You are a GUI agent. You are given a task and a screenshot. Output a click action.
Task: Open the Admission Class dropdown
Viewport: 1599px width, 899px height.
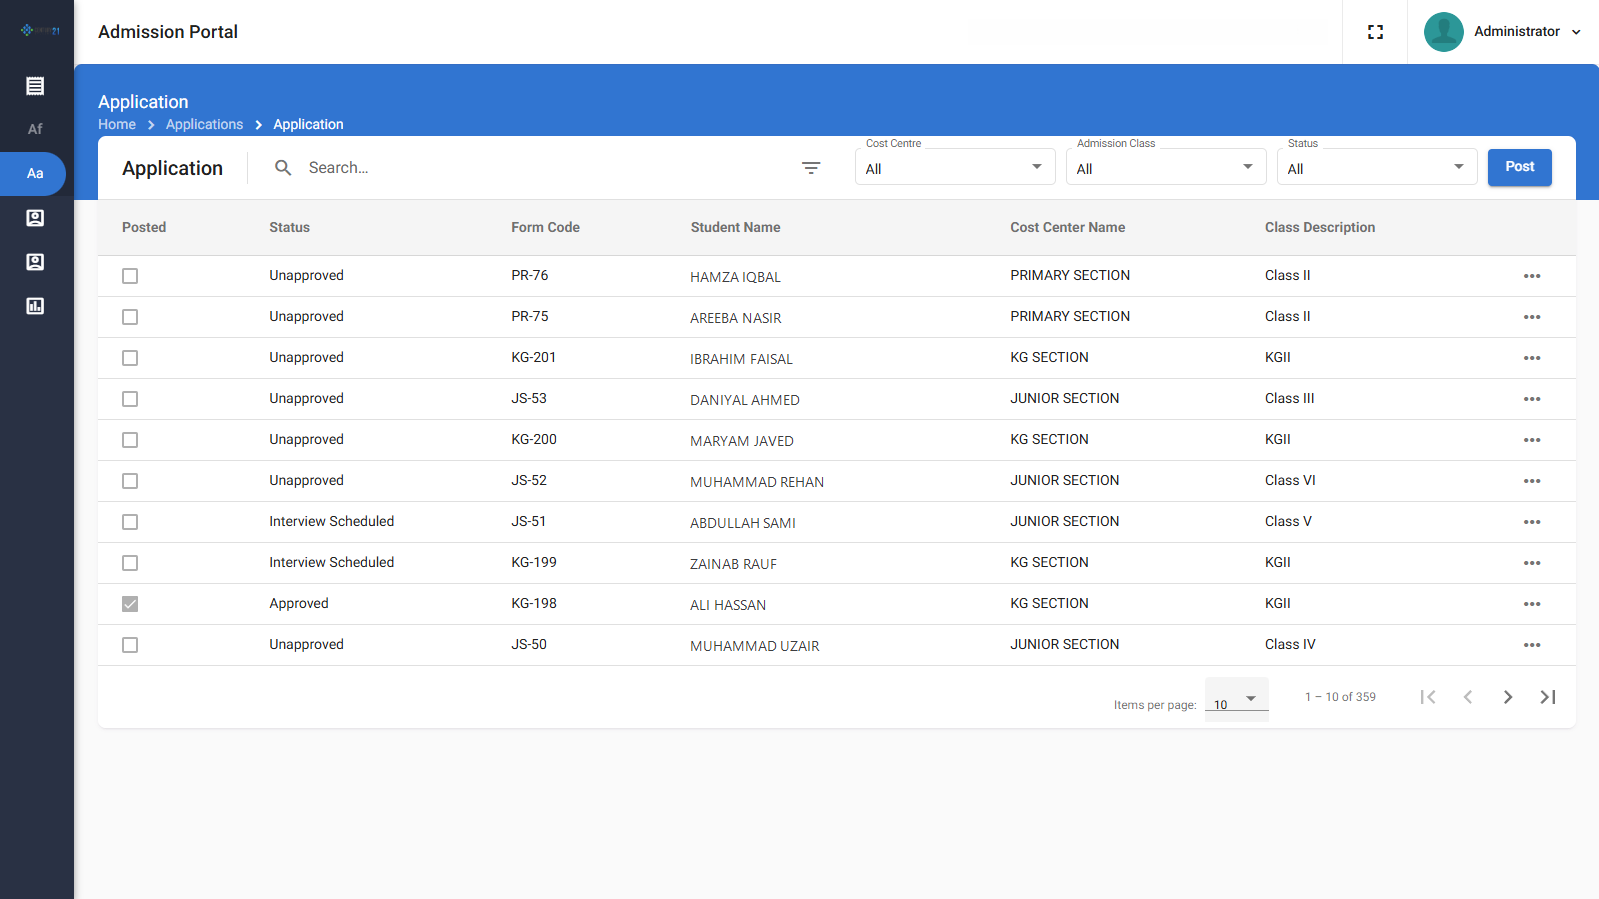pos(1166,167)
